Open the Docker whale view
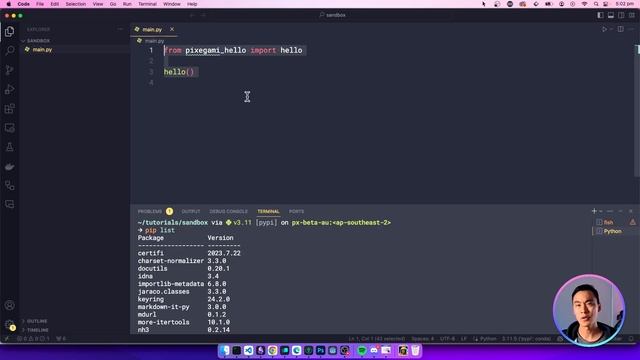The image size is (640, 360). 10,167
